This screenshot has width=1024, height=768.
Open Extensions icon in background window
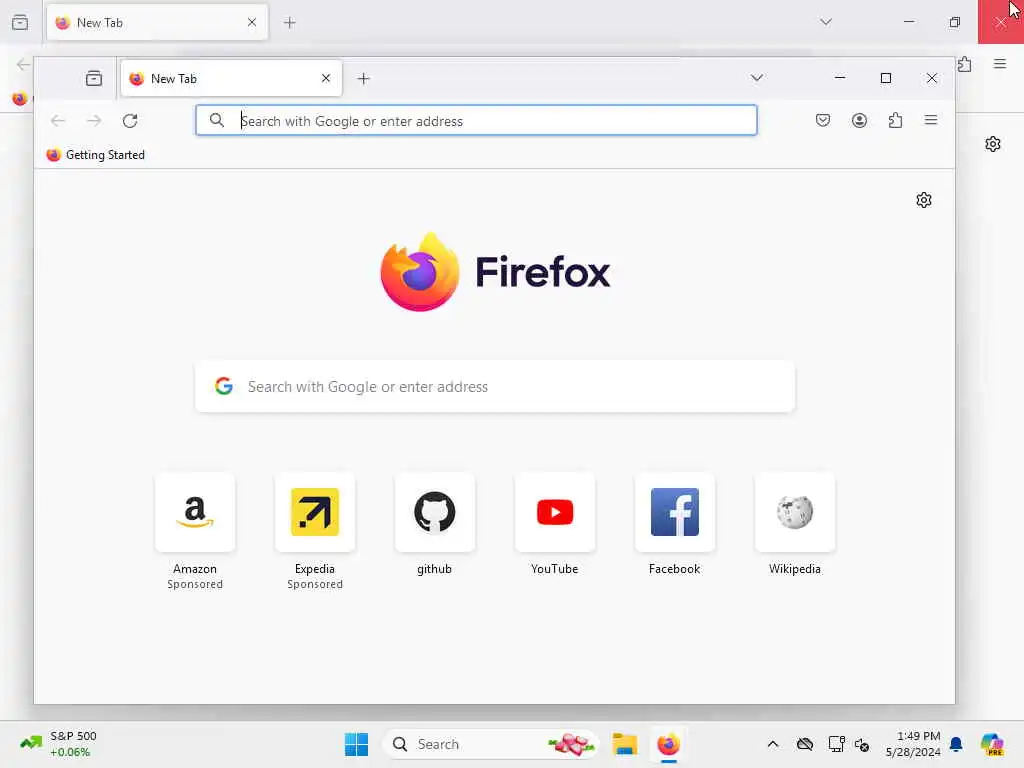click(x=965, y=64)
